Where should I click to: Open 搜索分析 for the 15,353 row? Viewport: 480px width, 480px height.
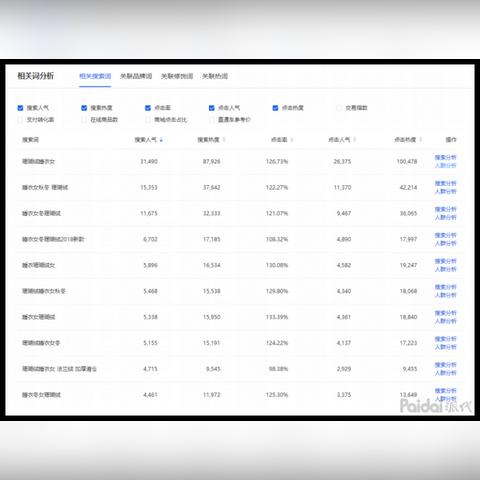pos(445,183)
